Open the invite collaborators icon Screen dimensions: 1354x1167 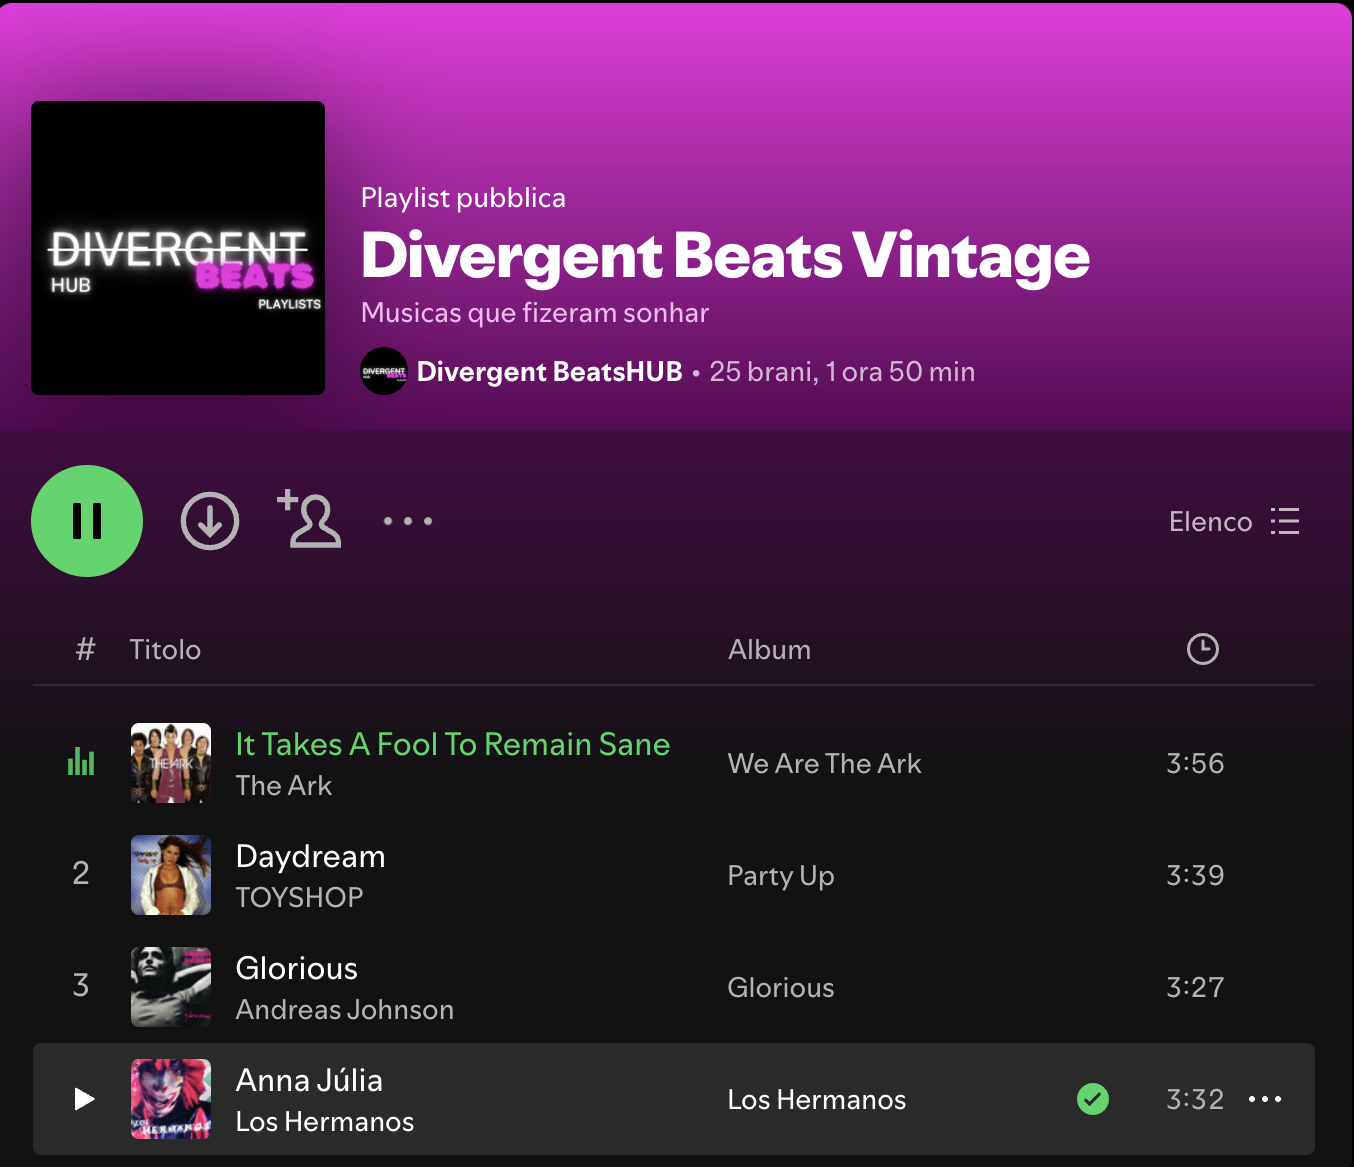(x=309, y=521)
